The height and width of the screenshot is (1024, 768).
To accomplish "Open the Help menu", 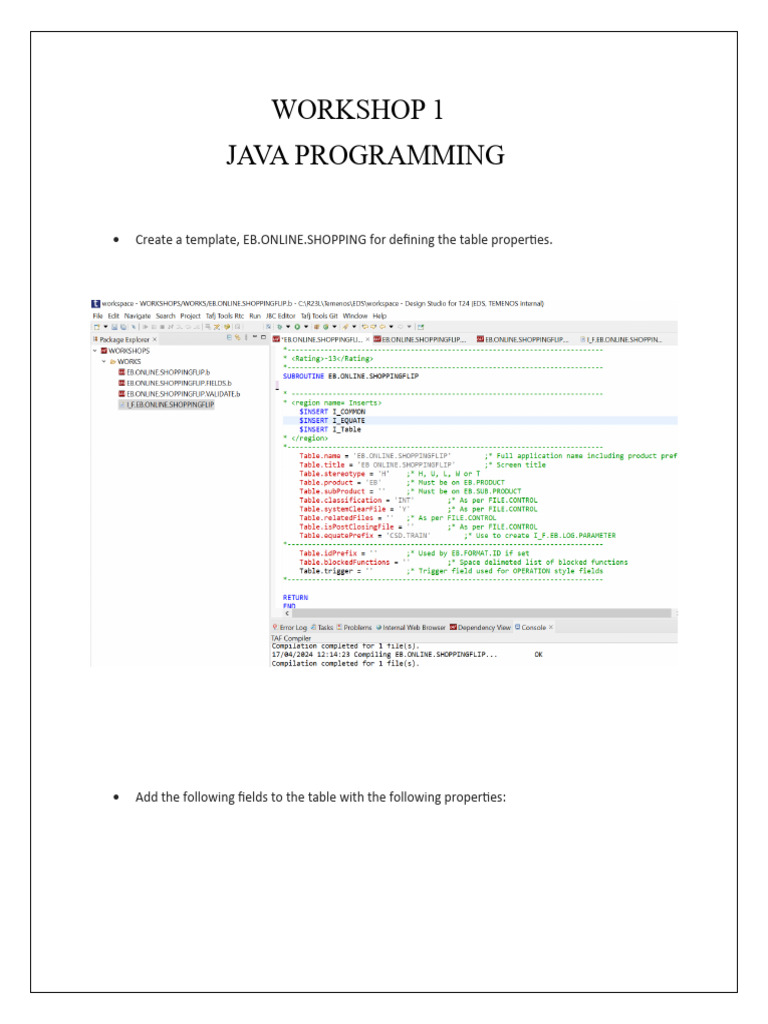I will click(379, 316).
